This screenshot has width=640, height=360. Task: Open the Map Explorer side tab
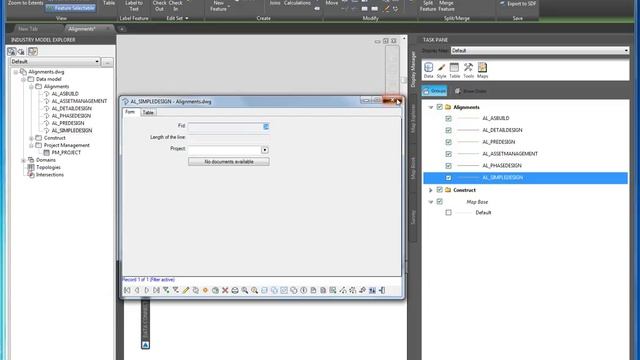click(413, 118)
